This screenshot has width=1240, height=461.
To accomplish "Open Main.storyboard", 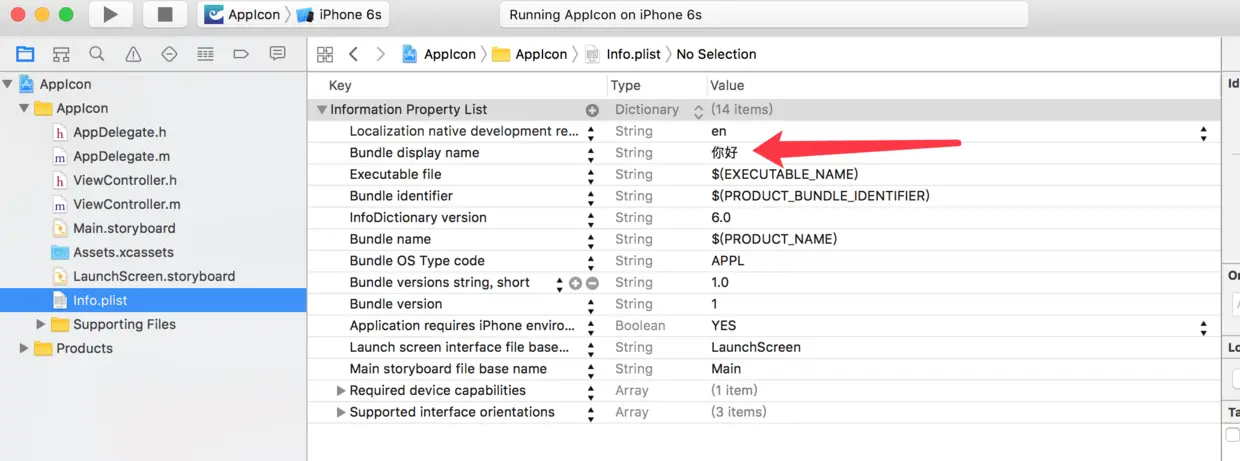I will (x=124, y=228).
